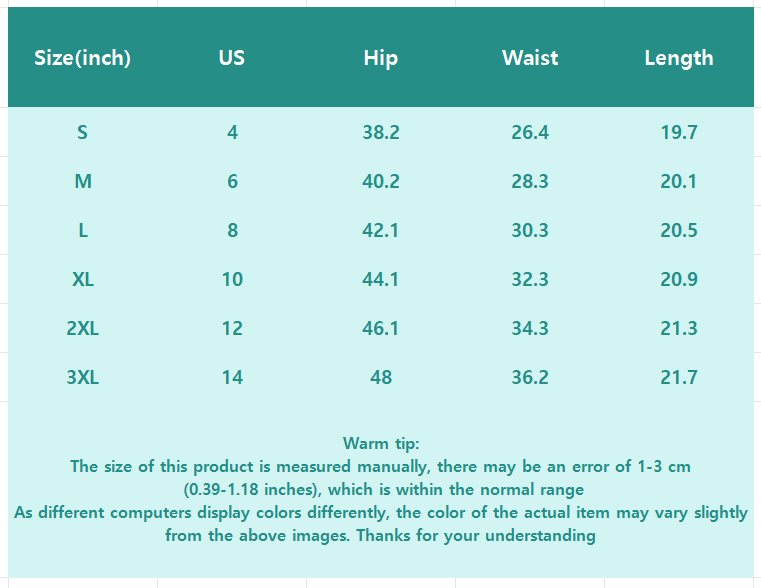Image resolution: width=761 pixels, height=588 pixels.
Task: Click length value 20.5
Action: tap(679, 230)
